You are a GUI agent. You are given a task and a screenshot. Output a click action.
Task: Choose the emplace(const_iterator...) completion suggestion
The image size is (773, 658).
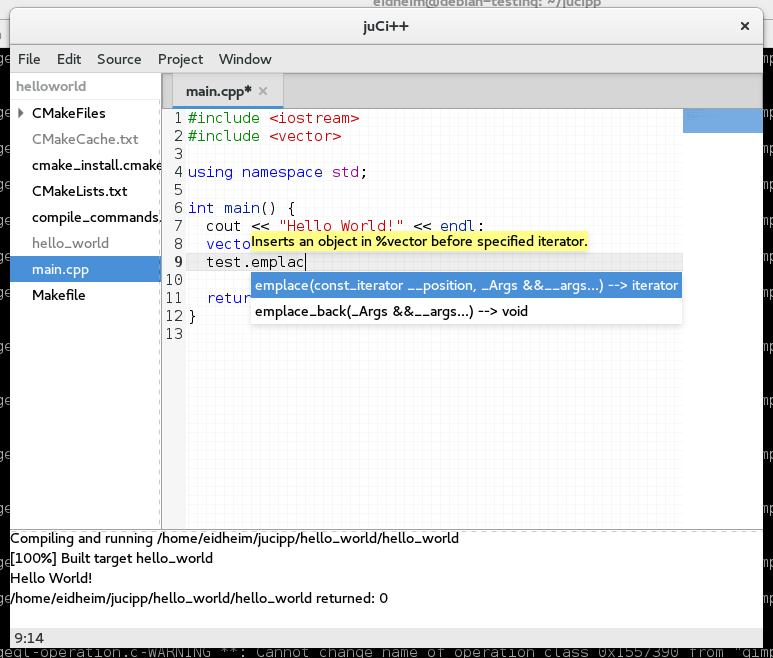click(x=466, y=286)
